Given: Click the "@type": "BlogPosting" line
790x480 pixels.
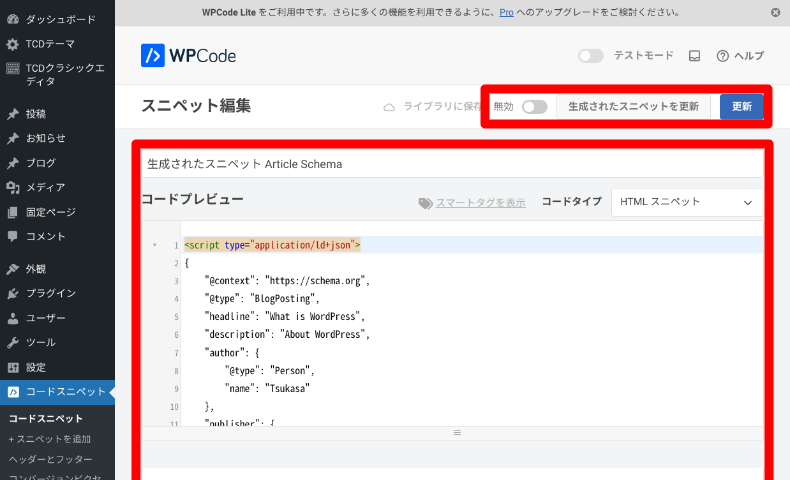Looking at the screenshot, I should pos(262,299).
